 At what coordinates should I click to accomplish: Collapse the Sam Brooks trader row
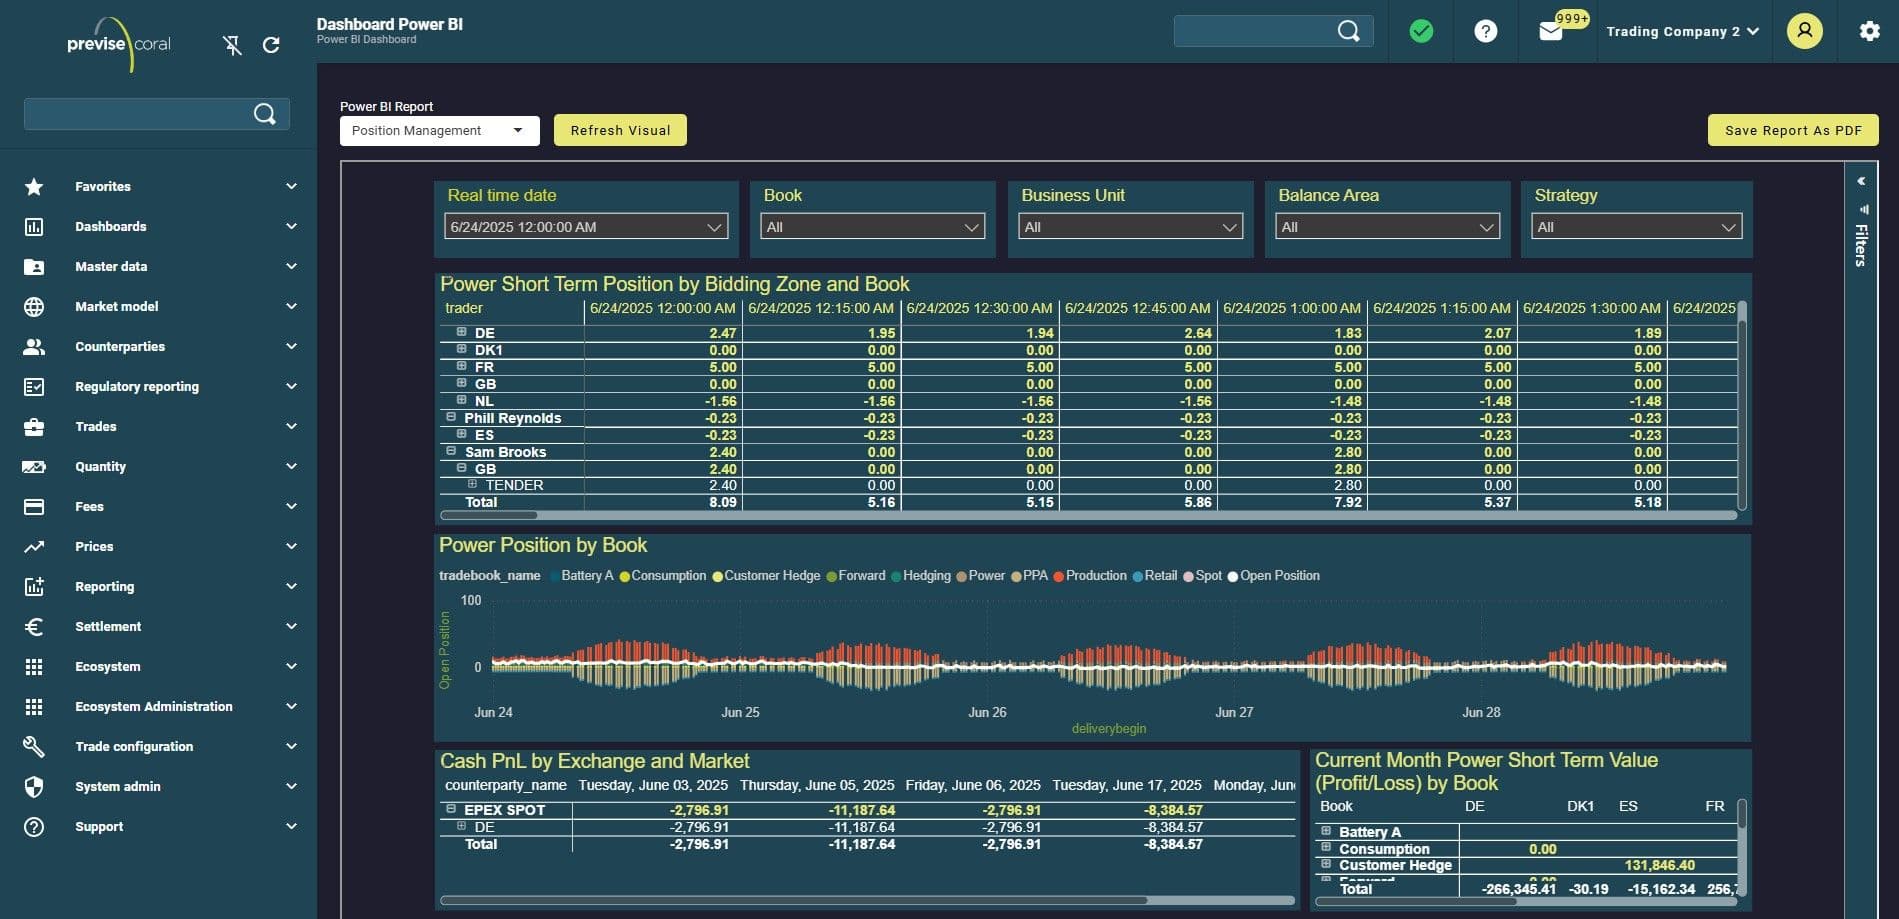pos(451,451)
